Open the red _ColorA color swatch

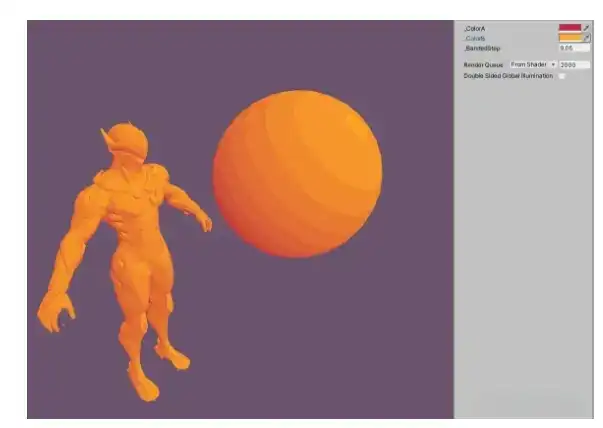[570, 28]
